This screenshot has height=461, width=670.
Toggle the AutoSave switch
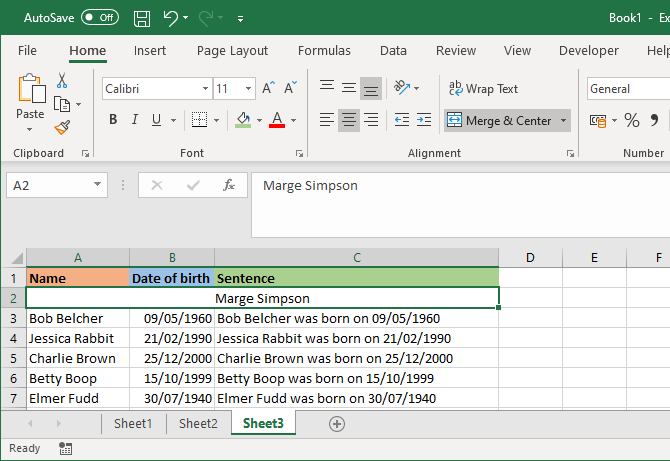[100, 18]
